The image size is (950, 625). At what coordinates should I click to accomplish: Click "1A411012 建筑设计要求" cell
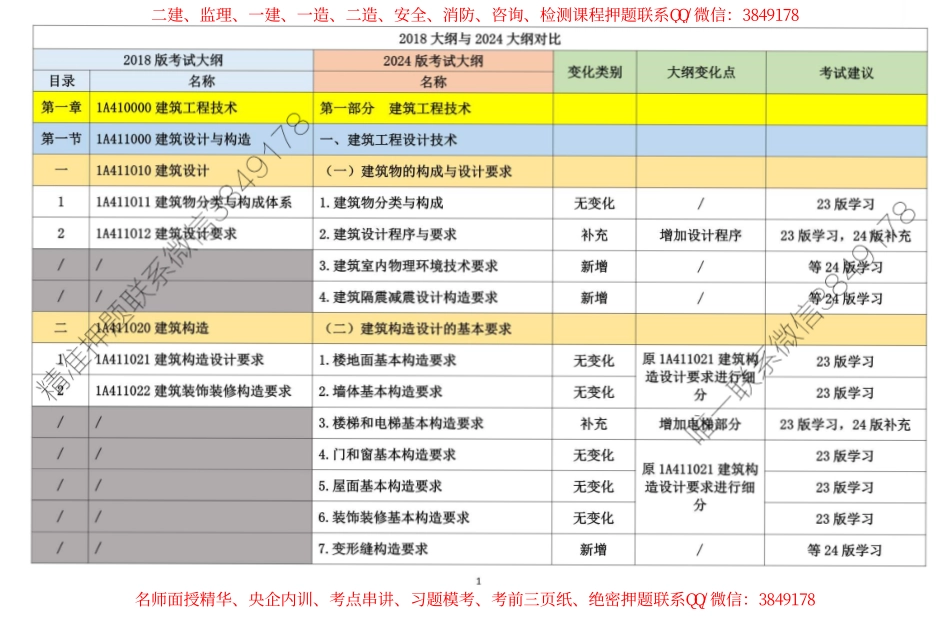coord(201,234)
